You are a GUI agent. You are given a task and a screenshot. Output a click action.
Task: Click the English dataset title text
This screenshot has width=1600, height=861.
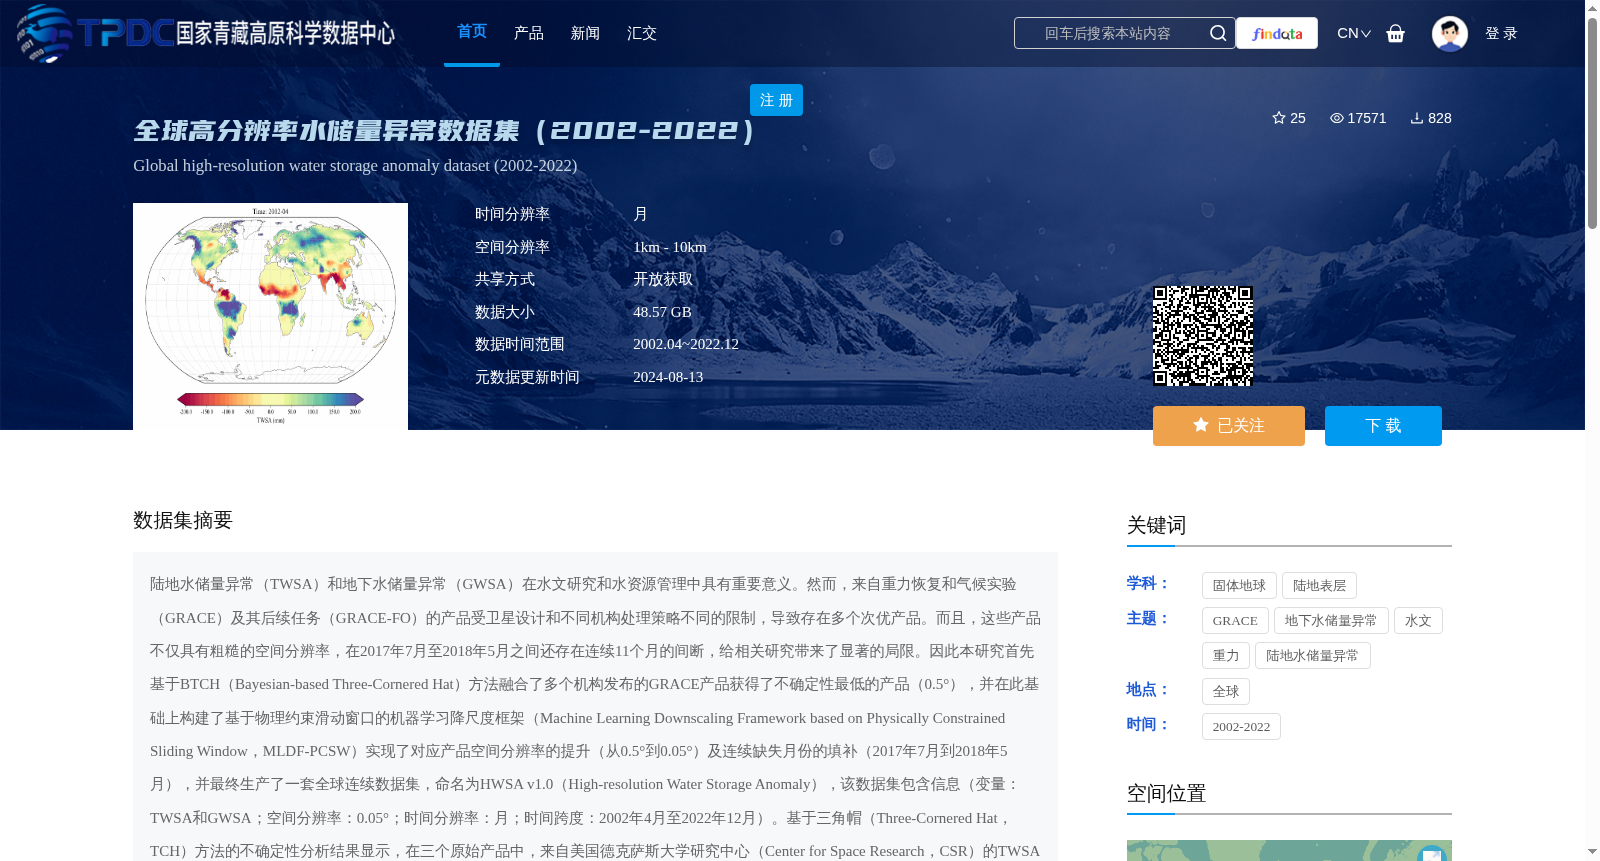[355, 166]
